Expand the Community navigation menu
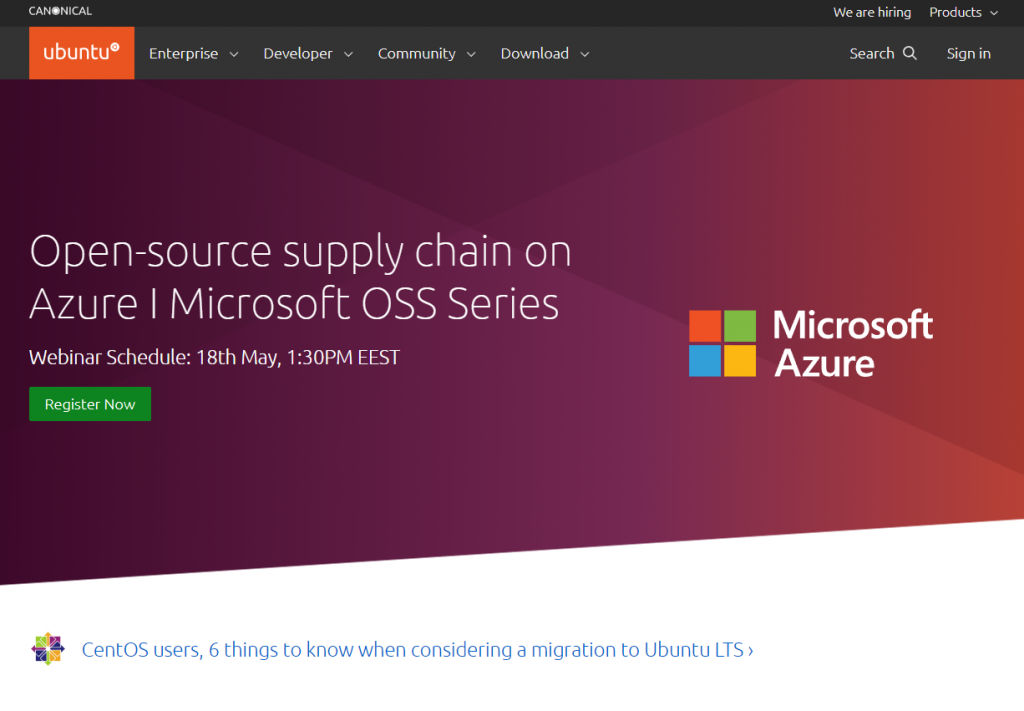This screenshot has height=711, width=1024. [427, 53]
